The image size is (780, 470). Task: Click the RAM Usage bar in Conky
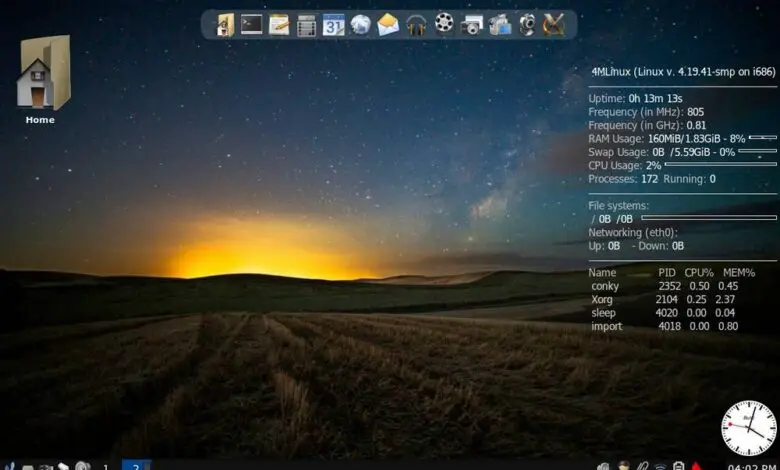tap(763, 138)
